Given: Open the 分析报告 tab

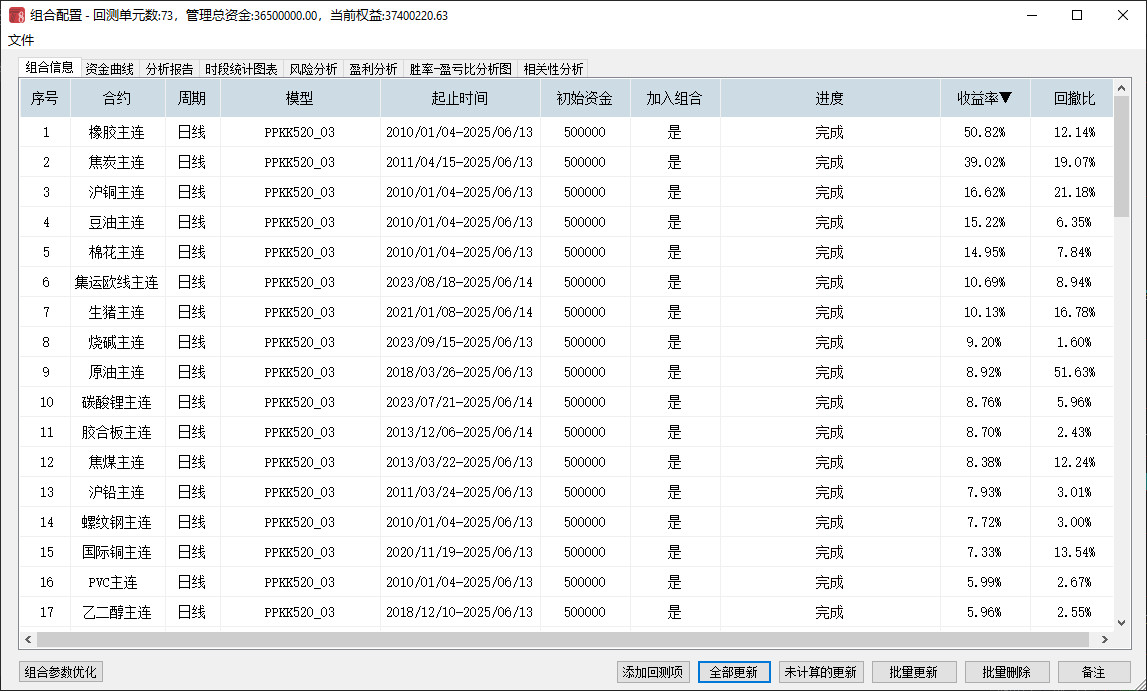Looking at the screenshot, I should (x=169, y=69).
